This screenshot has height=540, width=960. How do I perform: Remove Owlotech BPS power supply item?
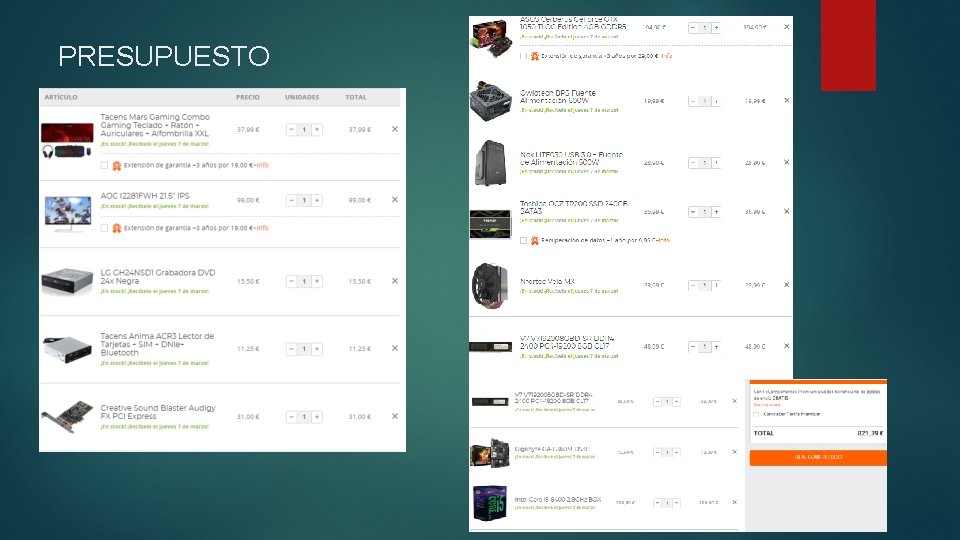(787, 100)
